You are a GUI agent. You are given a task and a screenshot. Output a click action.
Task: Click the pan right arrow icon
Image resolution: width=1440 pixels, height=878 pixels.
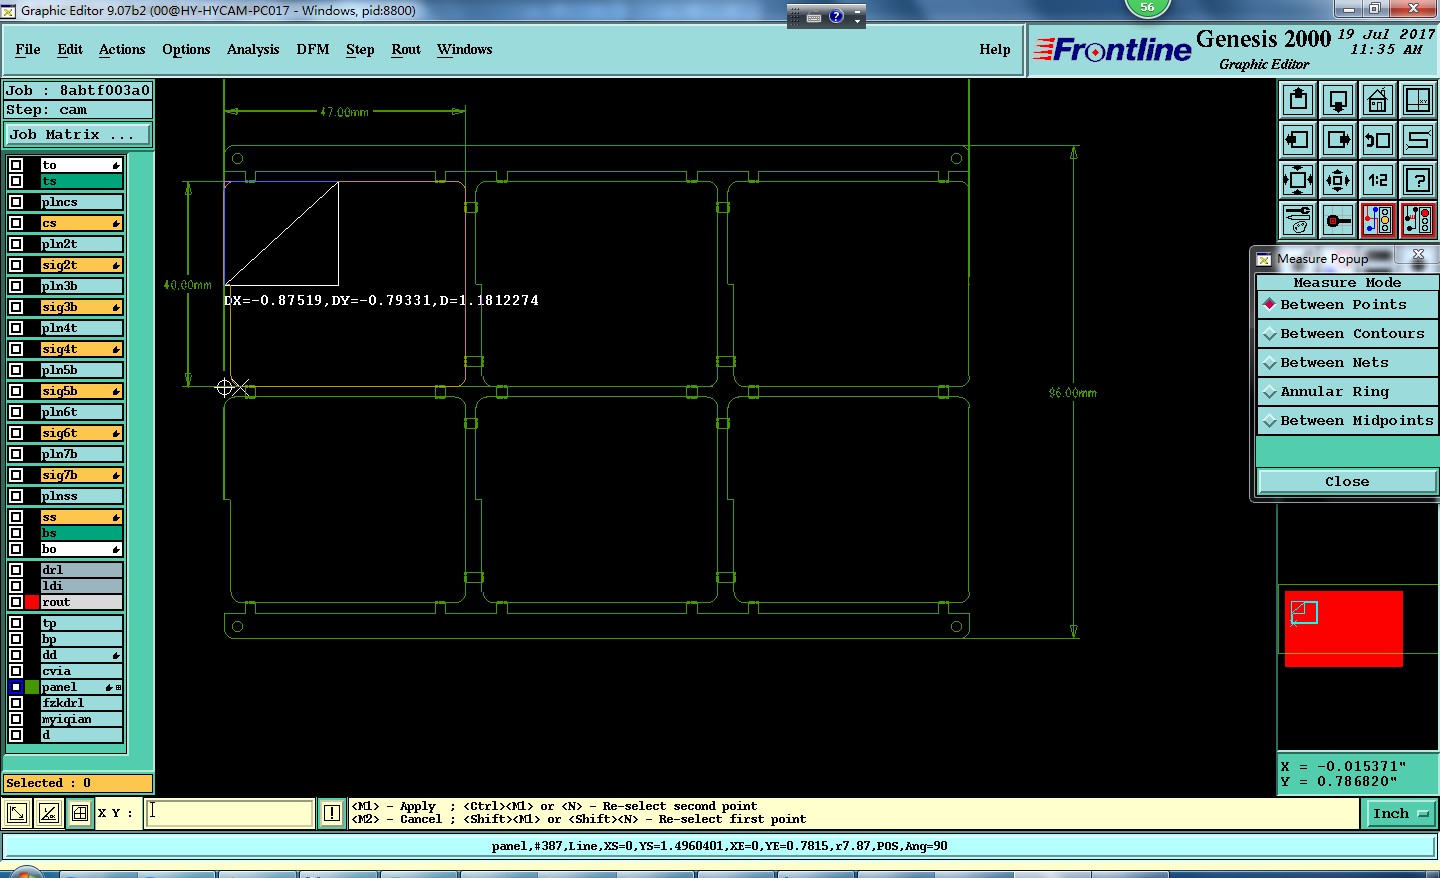point(1338,140)
